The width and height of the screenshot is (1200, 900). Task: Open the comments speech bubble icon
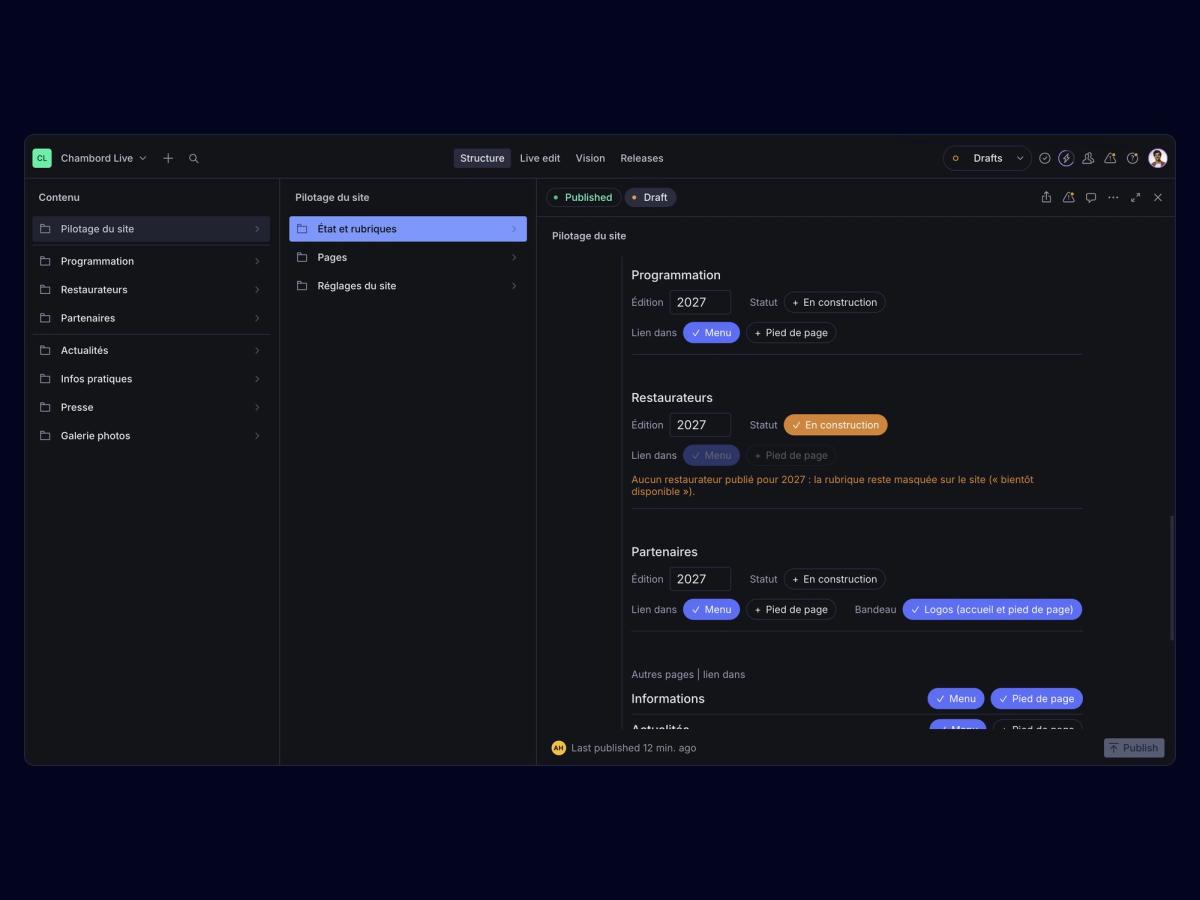[x=1091, y=197]
